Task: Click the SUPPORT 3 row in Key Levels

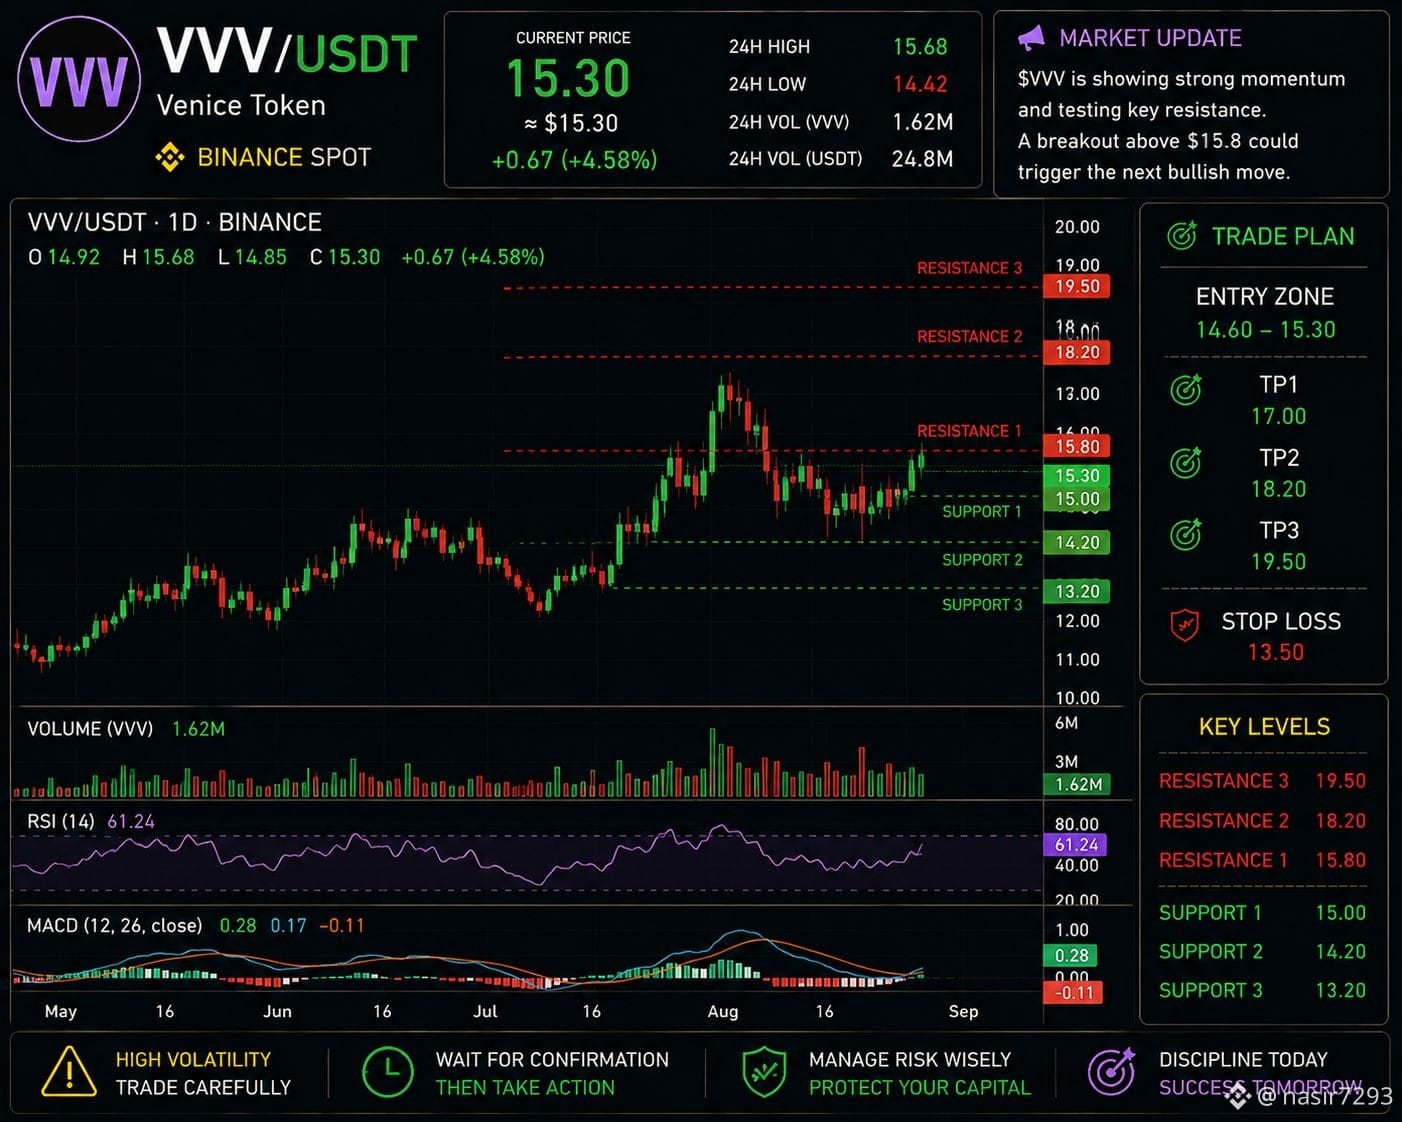Action: point(1262,991)
